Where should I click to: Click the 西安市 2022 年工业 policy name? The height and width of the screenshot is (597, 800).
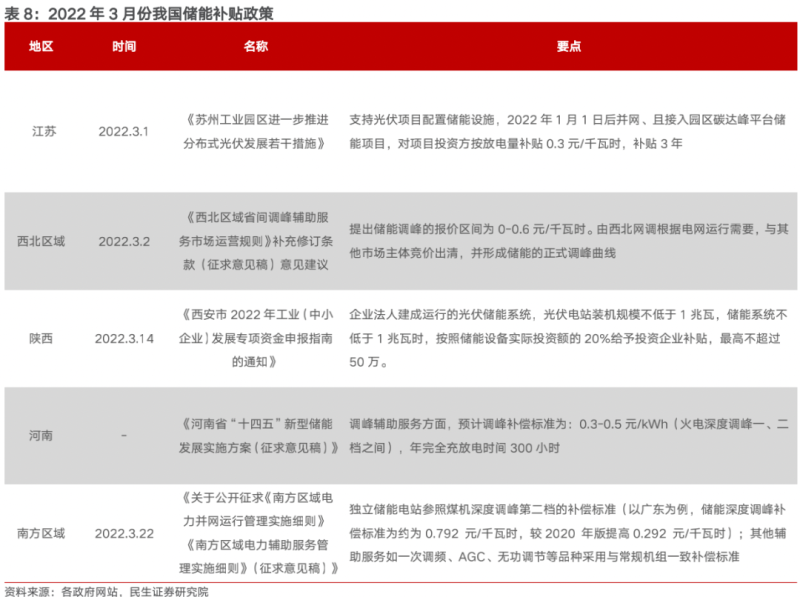point(256,339)
